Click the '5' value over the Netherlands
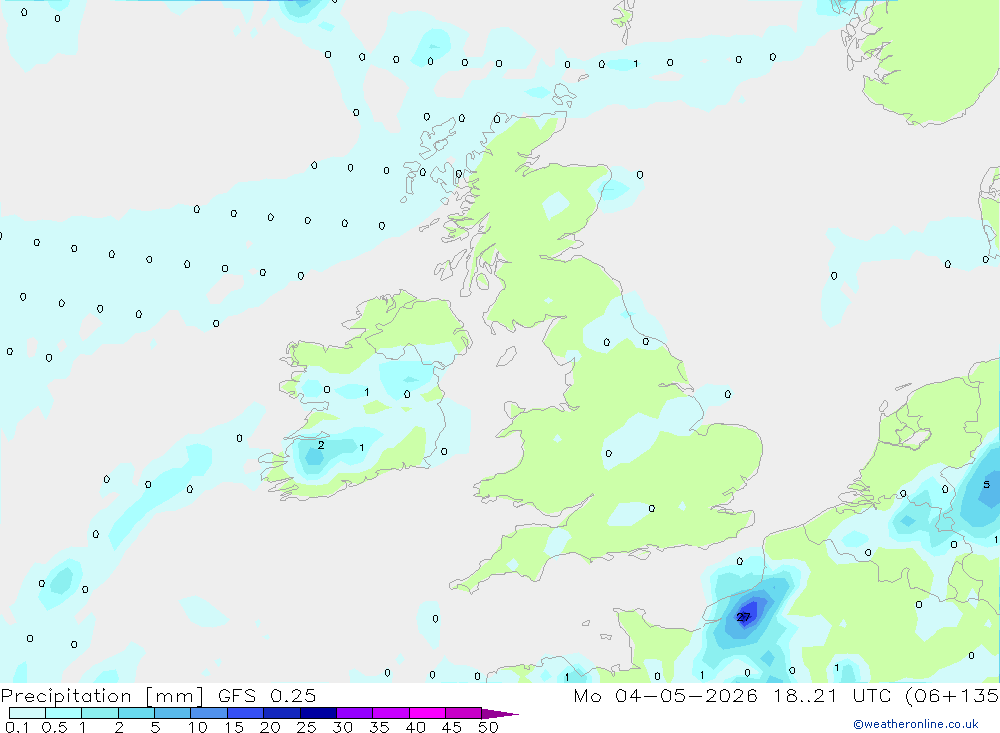This screenshot has height=733, width=1000. [987, 484]
